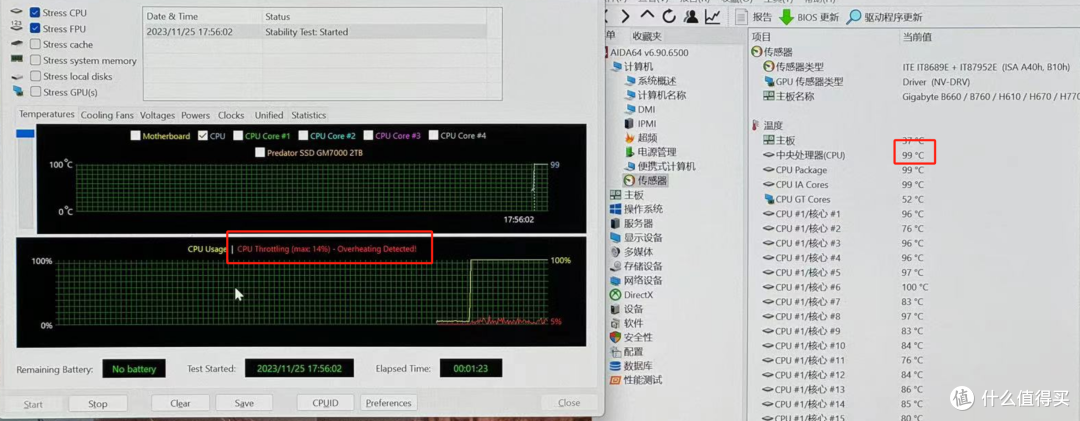The height and width of the screenshot is (421, 1080).
Task: Check the Predator SSD GM7000 2TB checkbox
Action: point(260,152)
